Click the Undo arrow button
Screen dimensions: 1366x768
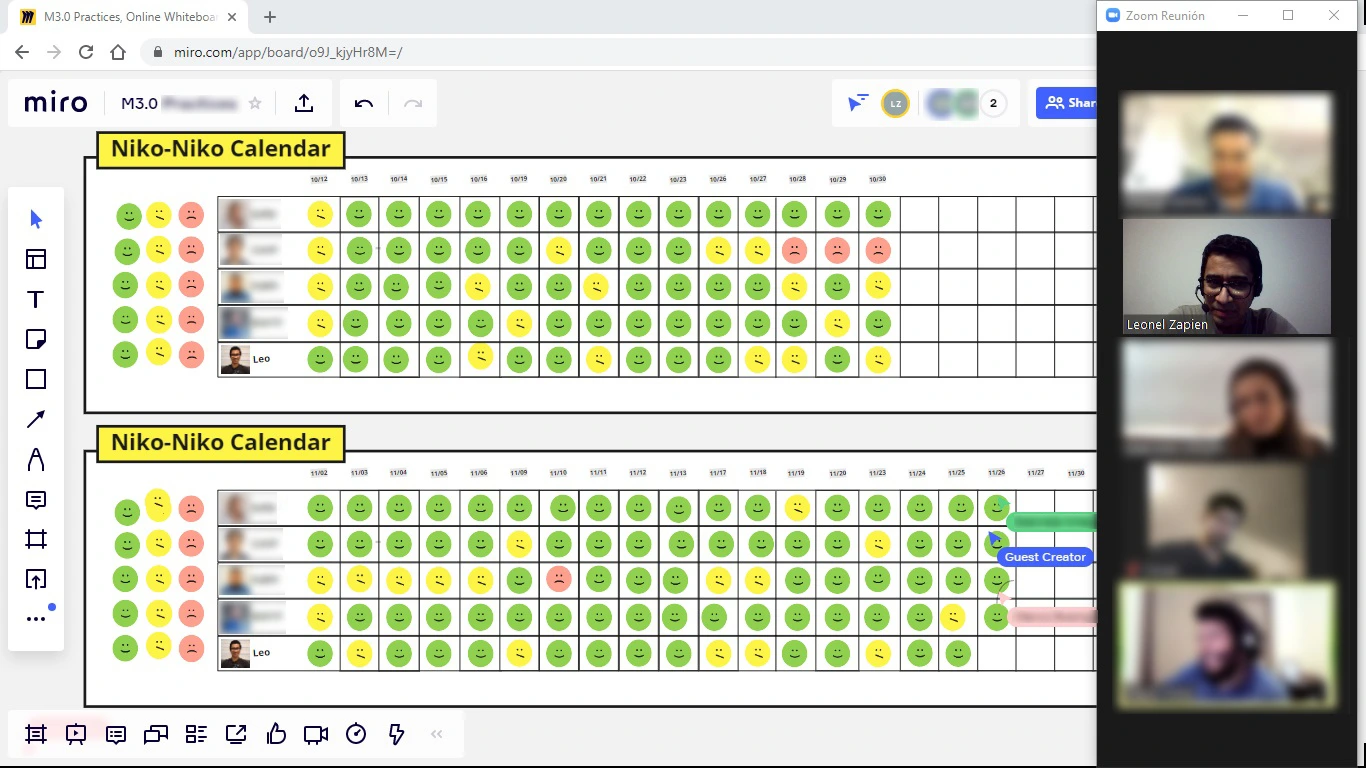tap(364, 103)
